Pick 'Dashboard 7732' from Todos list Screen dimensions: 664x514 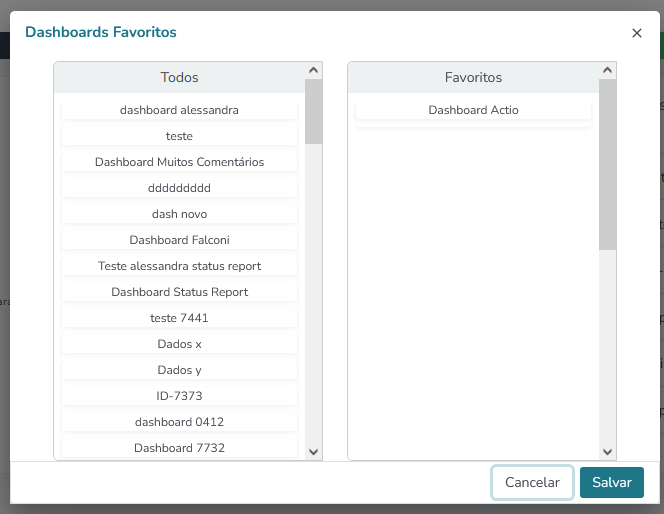[179, 448]
